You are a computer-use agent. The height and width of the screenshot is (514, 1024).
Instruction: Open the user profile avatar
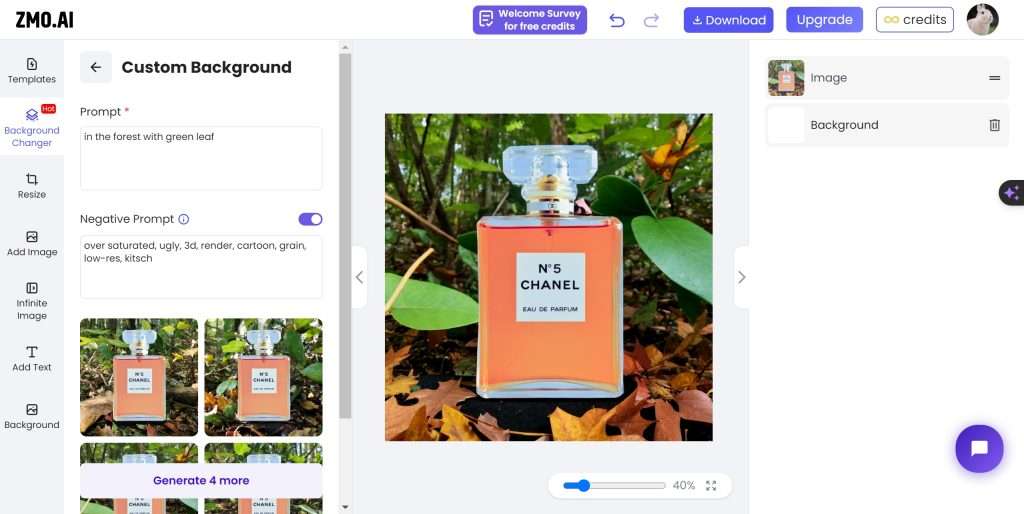[x=982, y=20]
